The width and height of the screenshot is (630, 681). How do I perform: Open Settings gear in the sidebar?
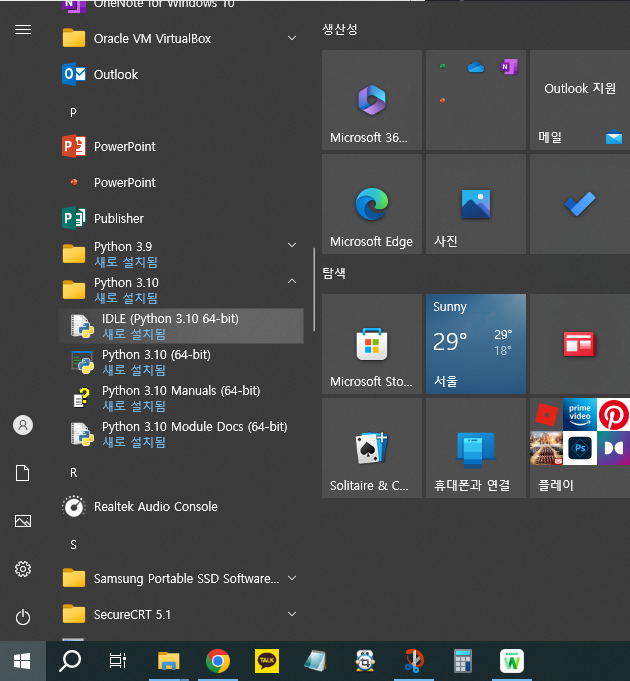pyautogui.click(x=23, y=569)
